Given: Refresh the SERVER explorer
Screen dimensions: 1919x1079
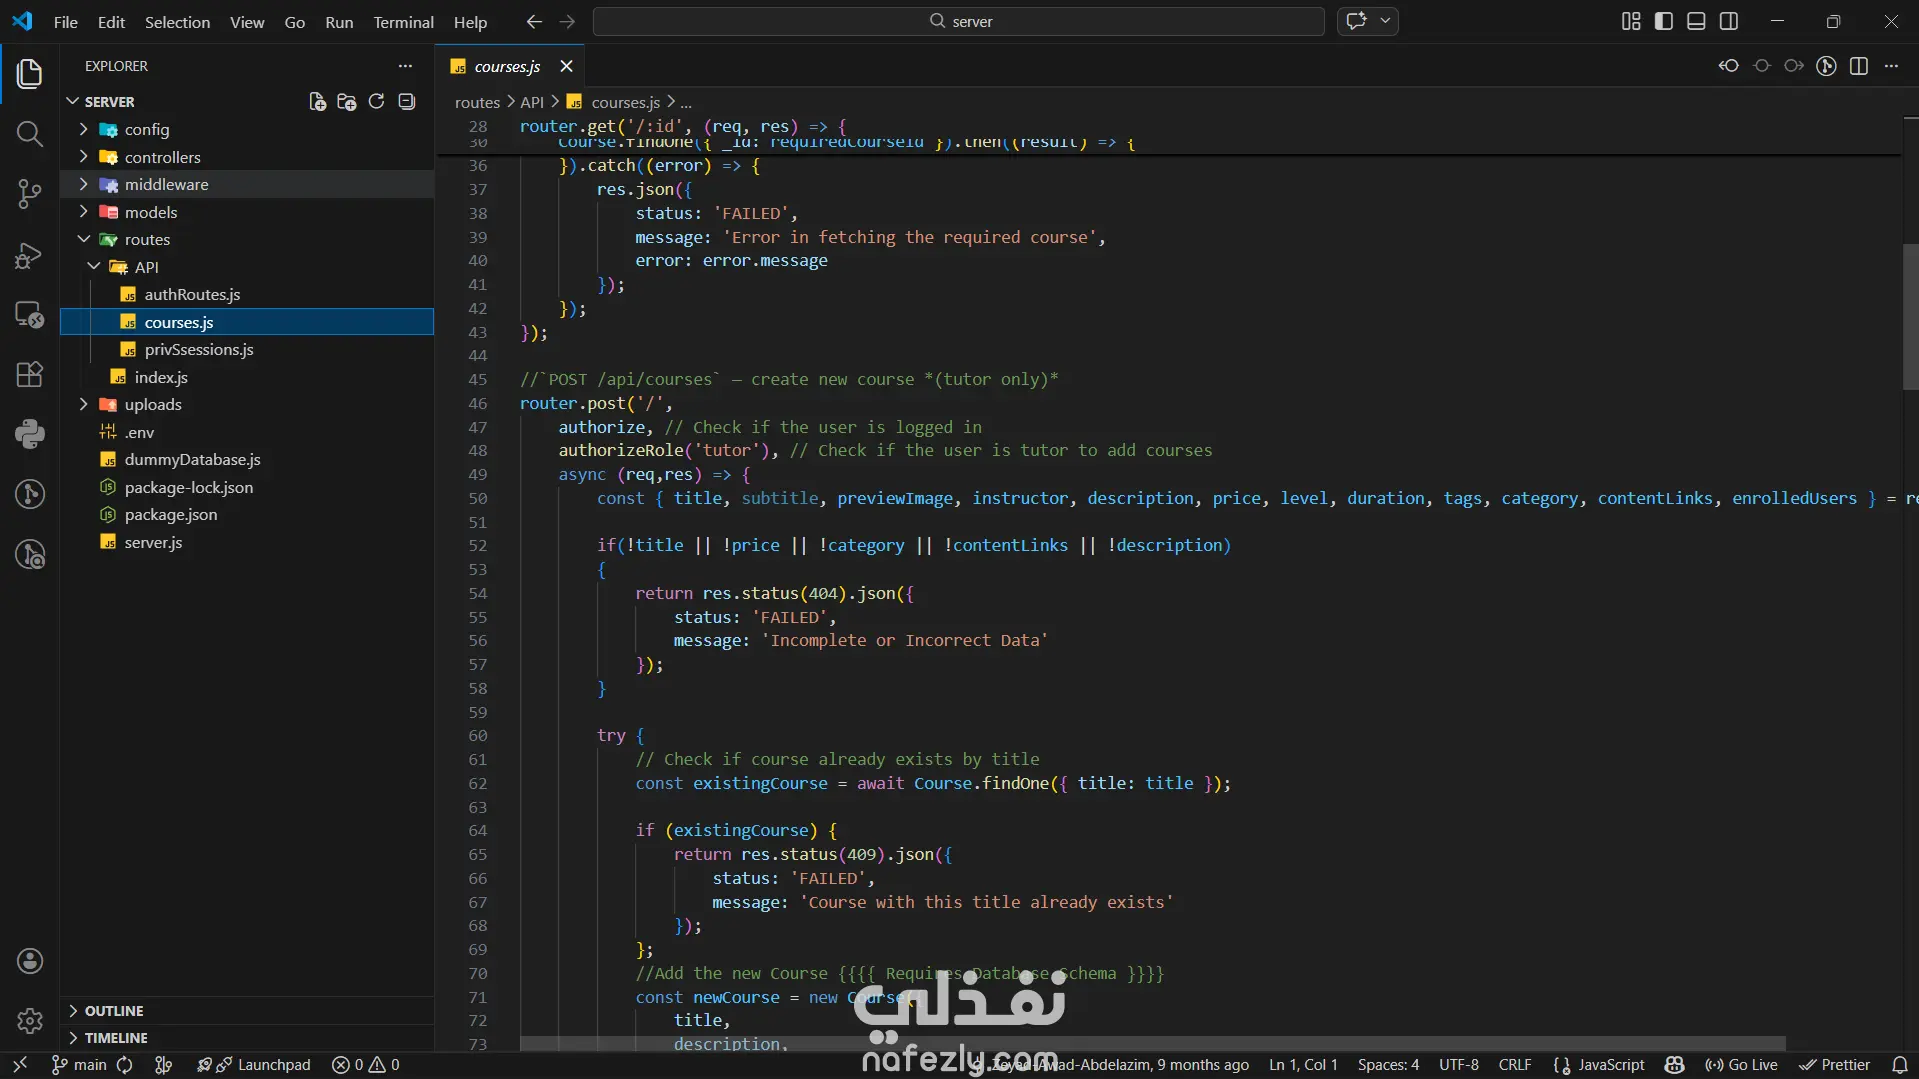Looking at the screenshot, I should 376,102.
